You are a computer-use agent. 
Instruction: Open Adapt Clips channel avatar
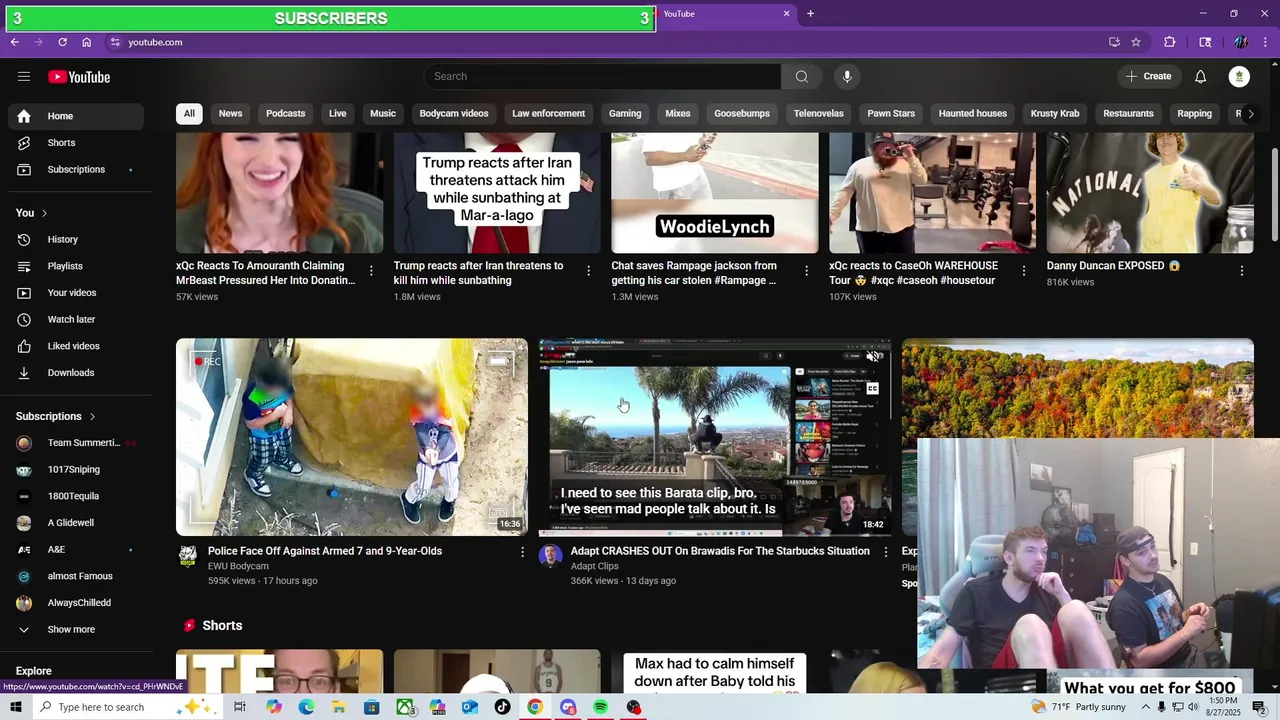(x=550, y=556)
